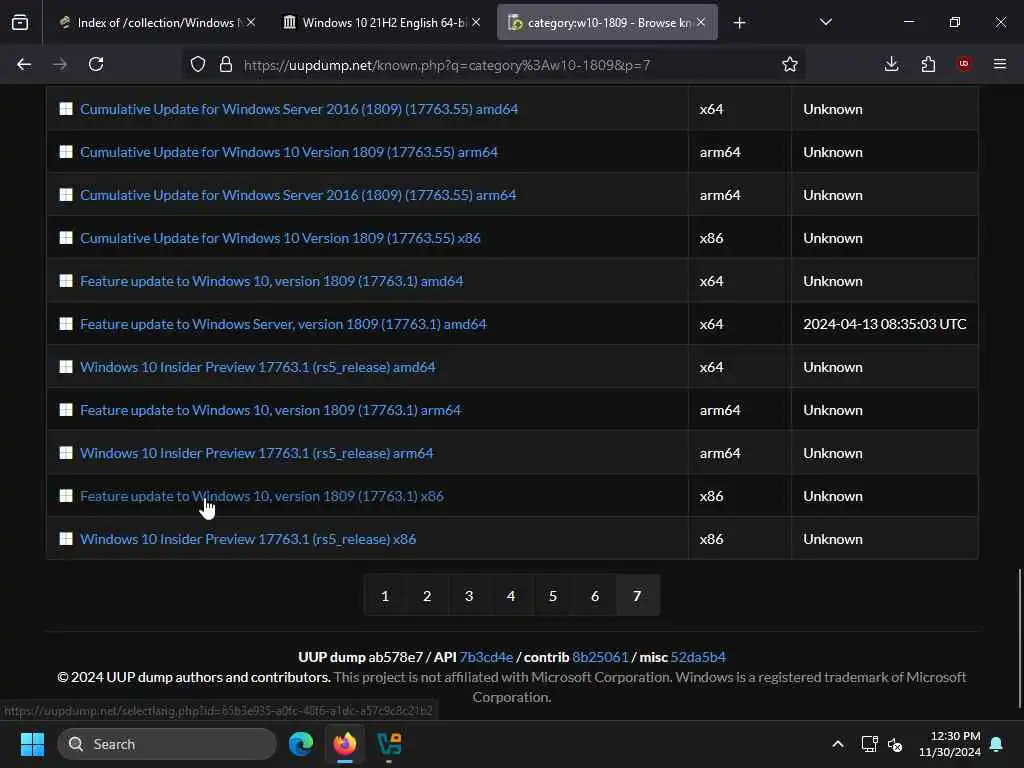Bookmark this page with star icon

pos(790,64)
